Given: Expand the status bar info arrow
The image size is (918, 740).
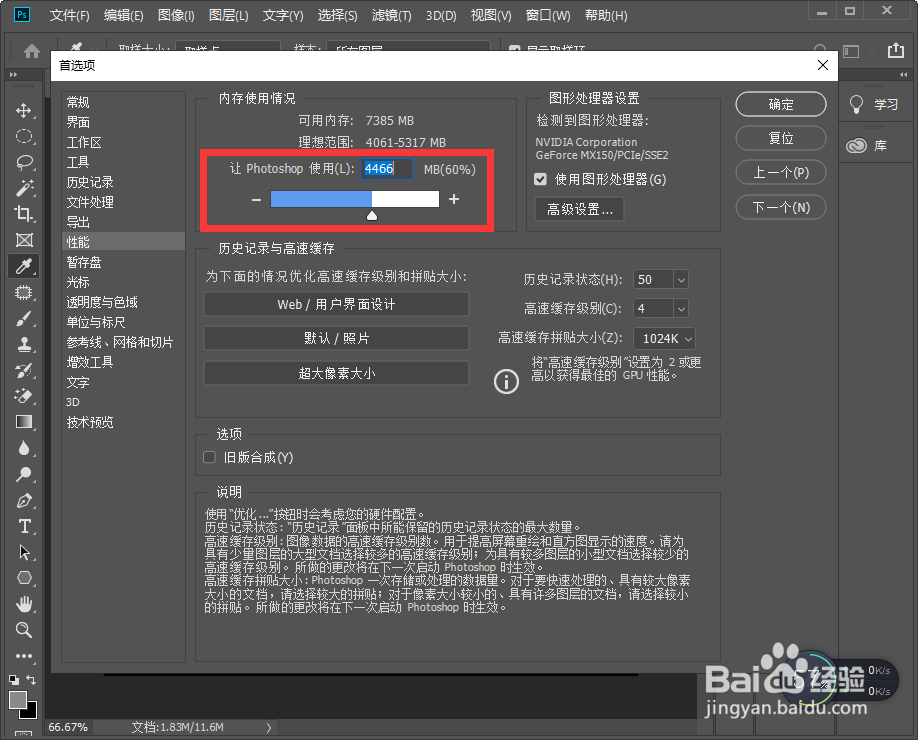Looking at the screenshot, I should 269,727.
